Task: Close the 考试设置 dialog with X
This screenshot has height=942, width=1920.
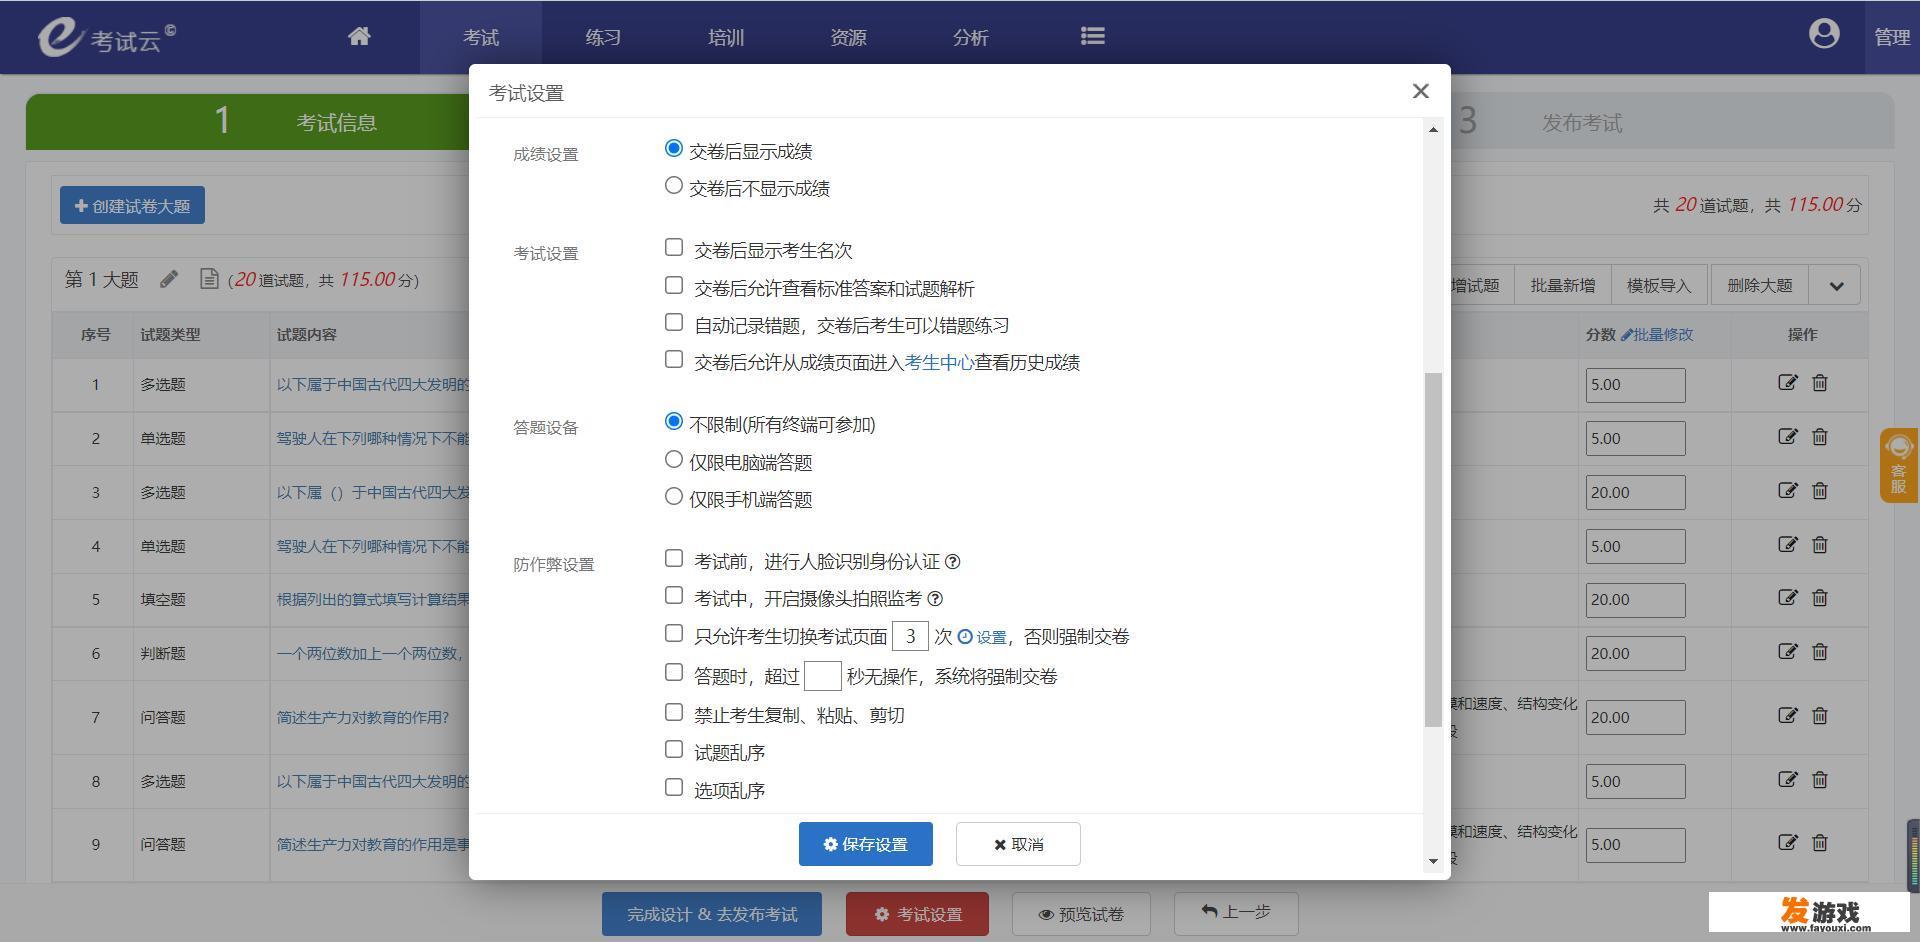Action: pos(1420,91)
